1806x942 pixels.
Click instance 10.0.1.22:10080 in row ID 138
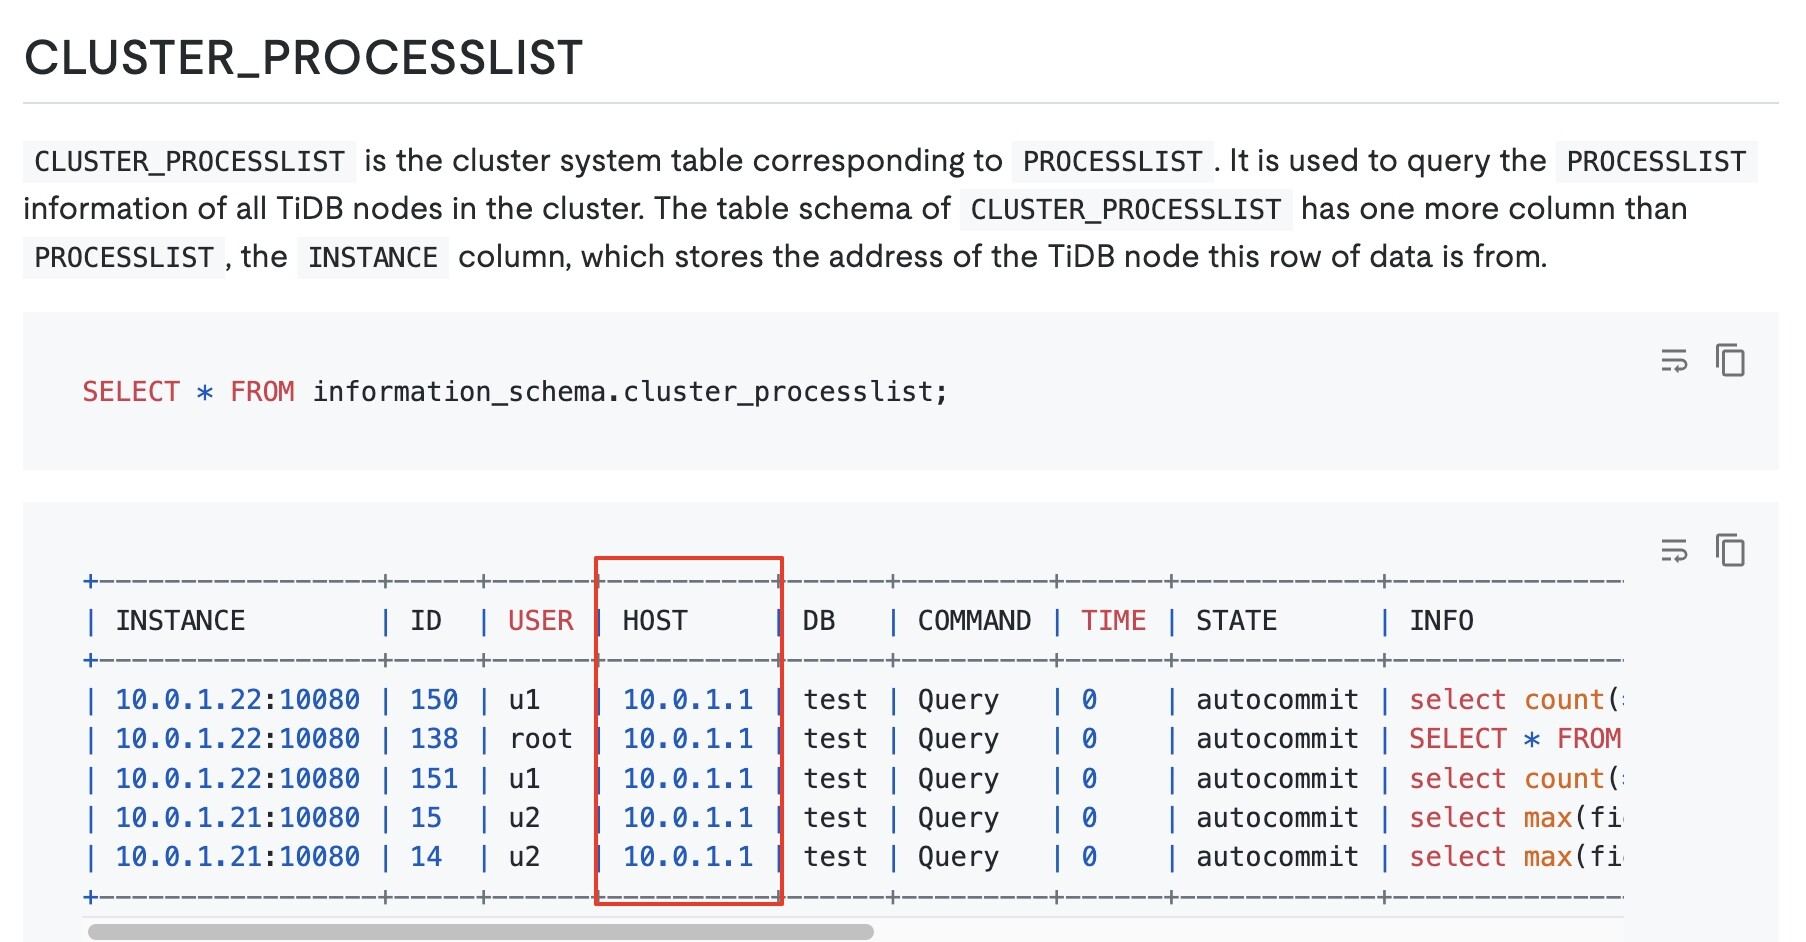[x=237, y=739]
